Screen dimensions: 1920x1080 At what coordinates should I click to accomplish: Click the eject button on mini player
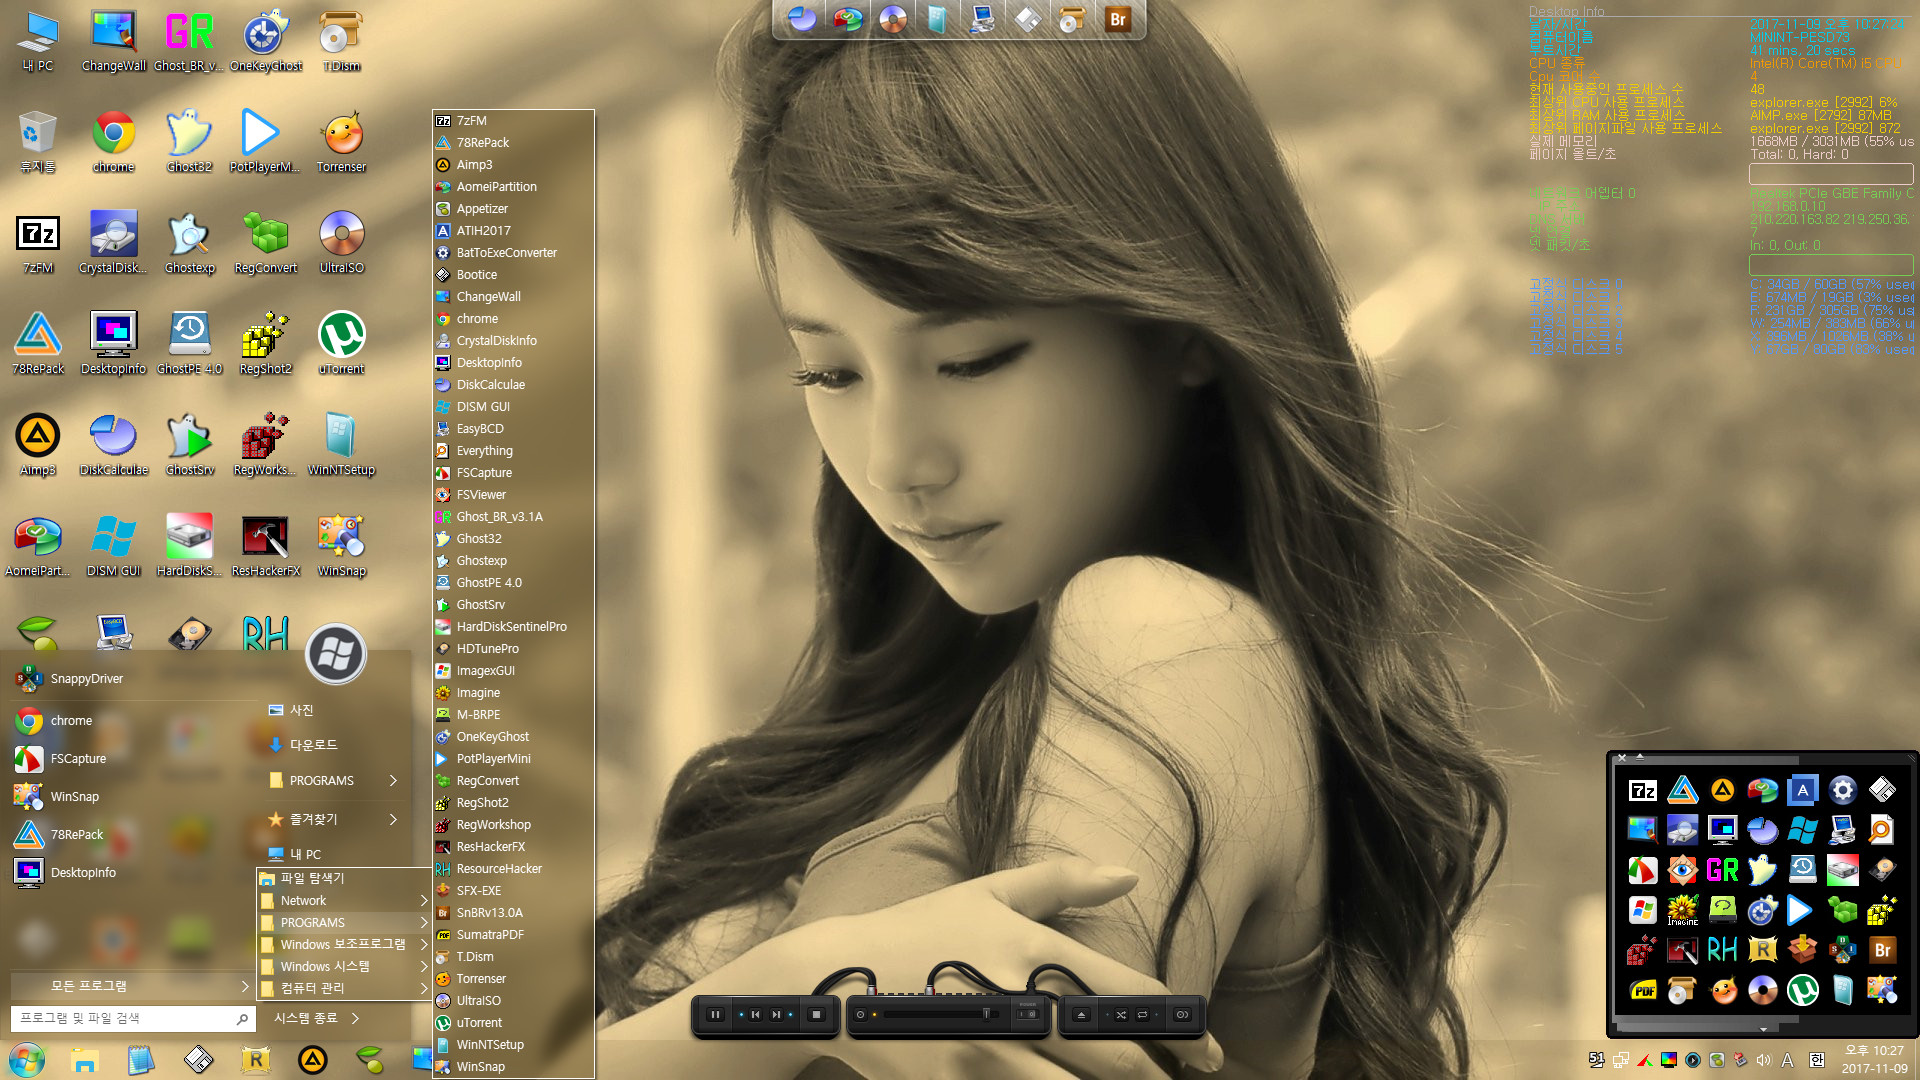pos(1081,1014)
